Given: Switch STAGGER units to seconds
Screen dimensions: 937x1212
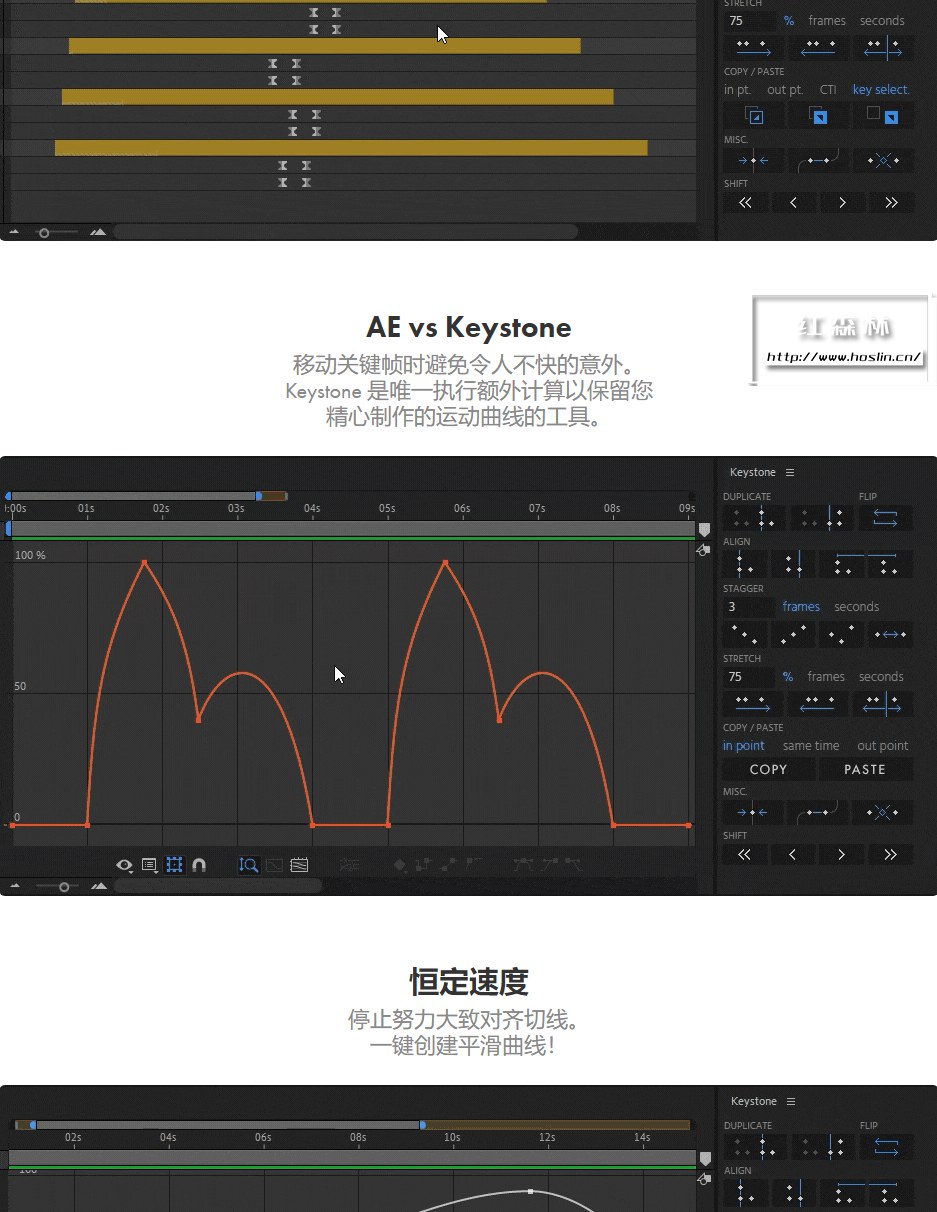Looking at the screenshot, I should (856, 607).
